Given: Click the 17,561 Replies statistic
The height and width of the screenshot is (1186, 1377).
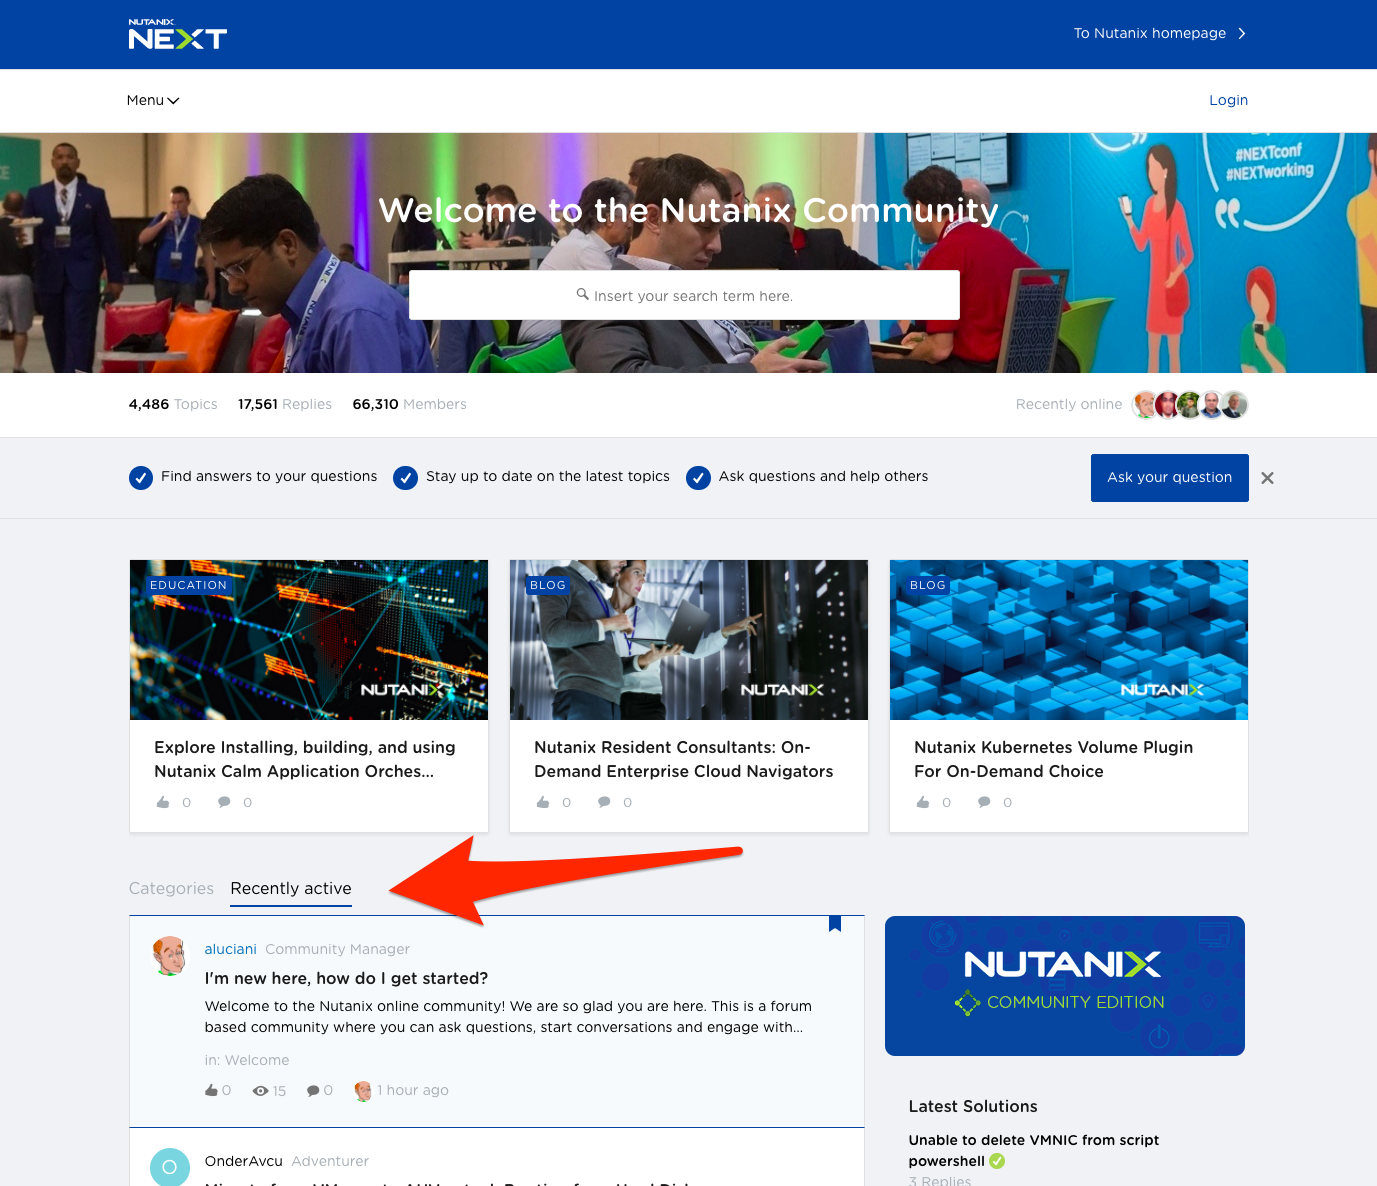Looking at the screenshot, I should 285,404.
